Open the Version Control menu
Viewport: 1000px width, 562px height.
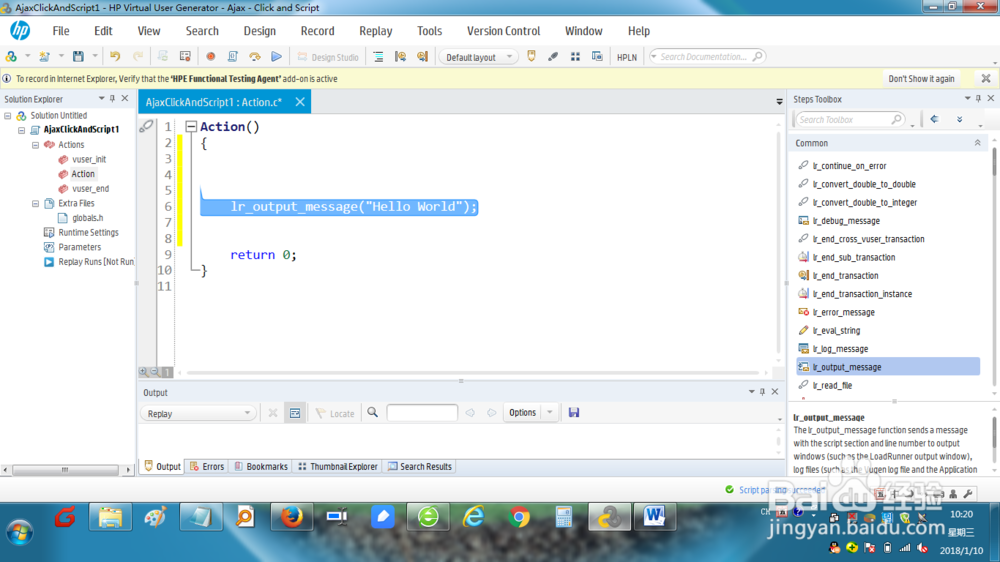click(503, 31)
